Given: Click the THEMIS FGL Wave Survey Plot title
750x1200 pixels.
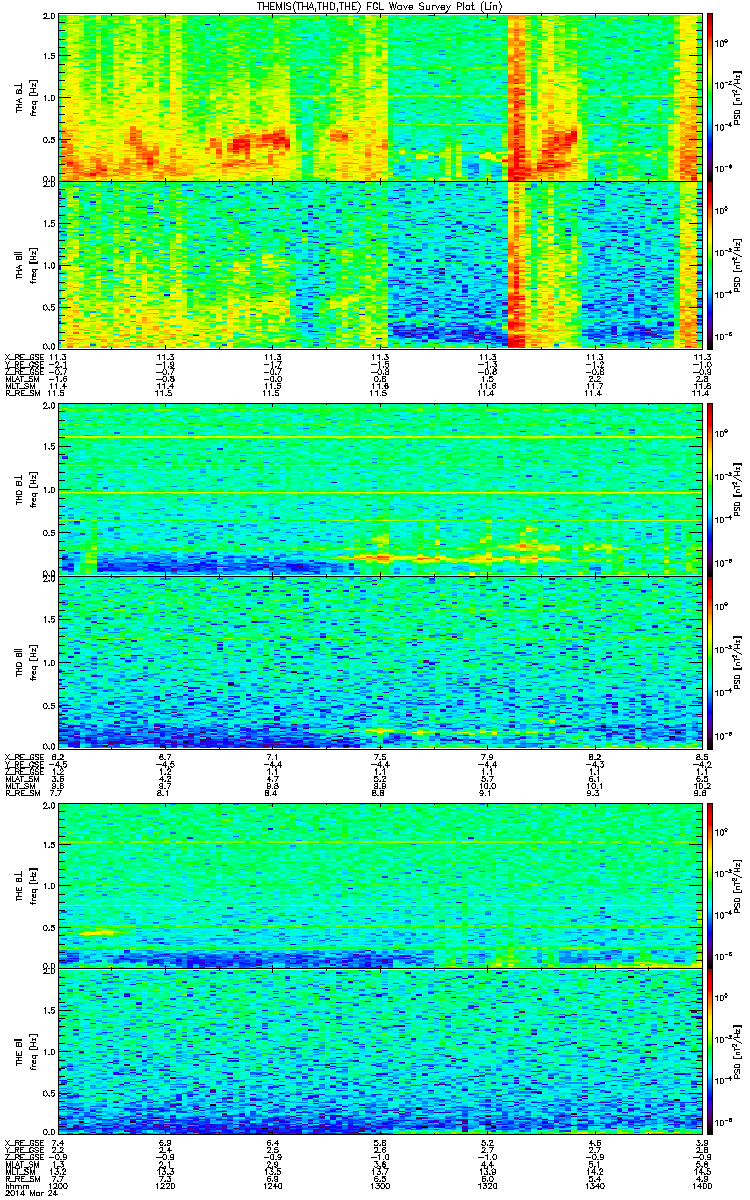Looking at the screenshot, I should click(x=380, y=7).
